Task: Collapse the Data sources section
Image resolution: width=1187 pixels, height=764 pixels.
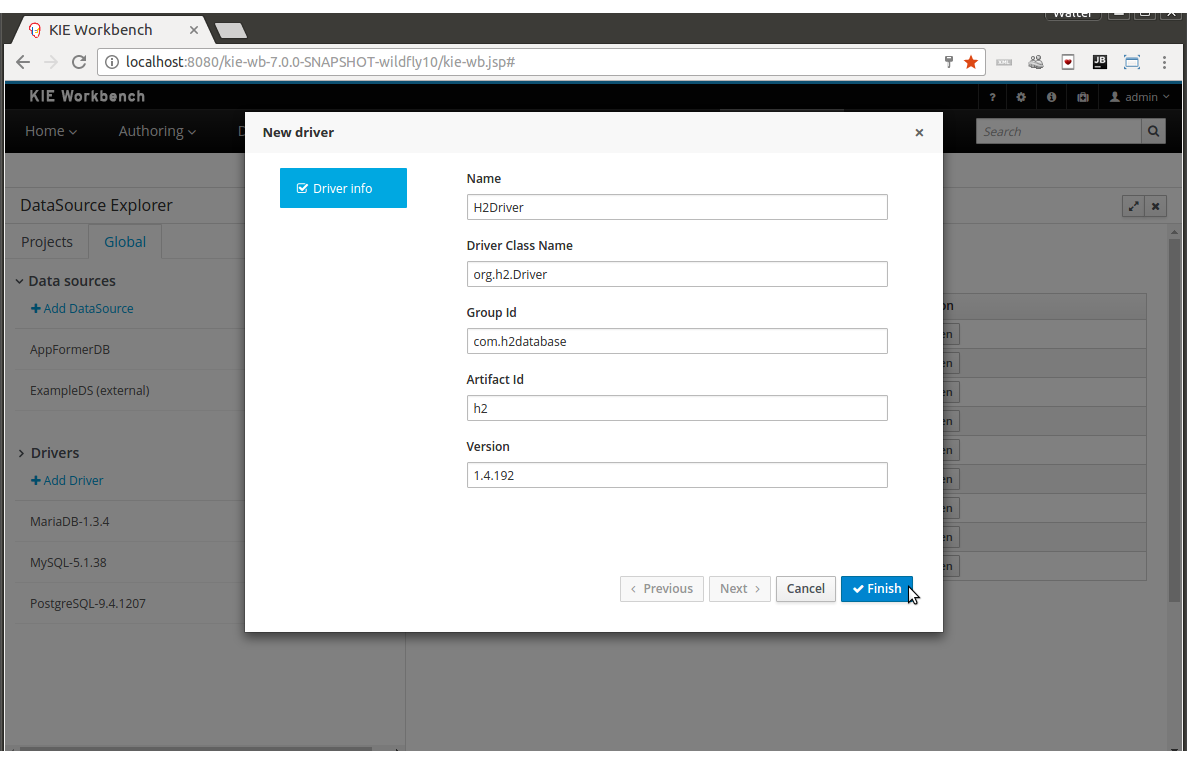Action: pyautogui.click(x=20, y=281)
